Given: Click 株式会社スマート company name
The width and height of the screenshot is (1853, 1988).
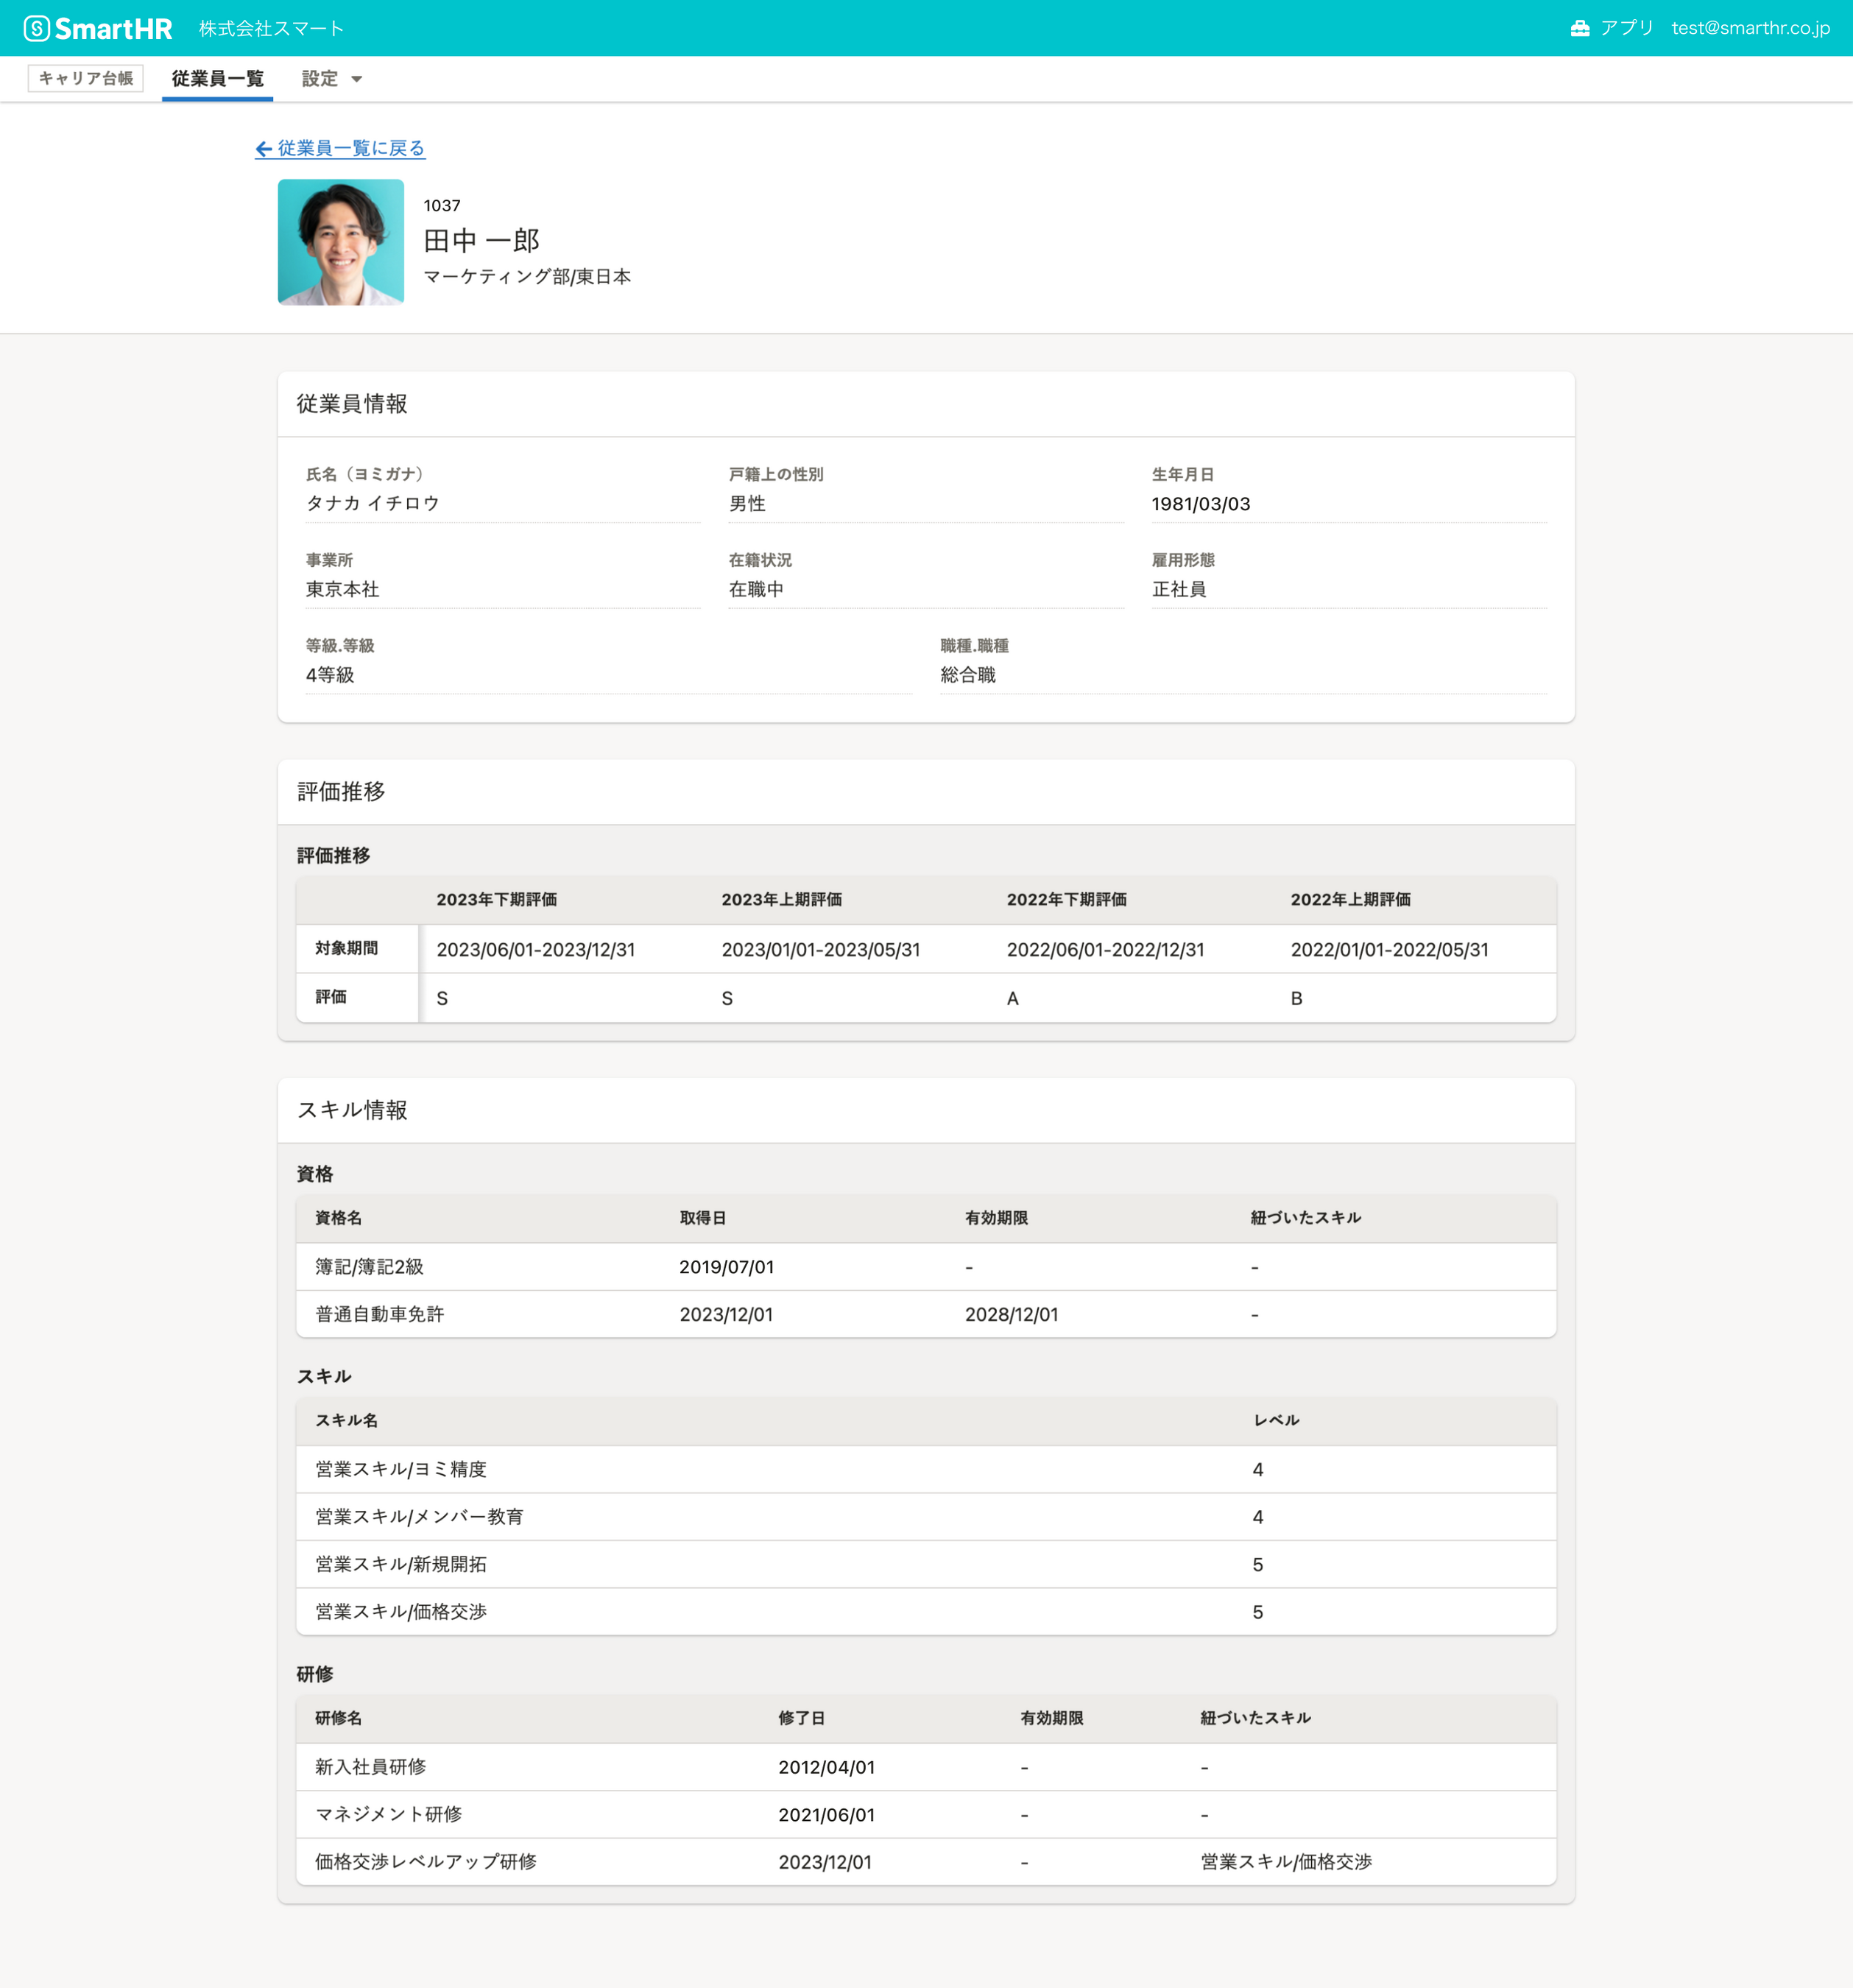Looking at the screenshot, I should (x=271, y=28).
